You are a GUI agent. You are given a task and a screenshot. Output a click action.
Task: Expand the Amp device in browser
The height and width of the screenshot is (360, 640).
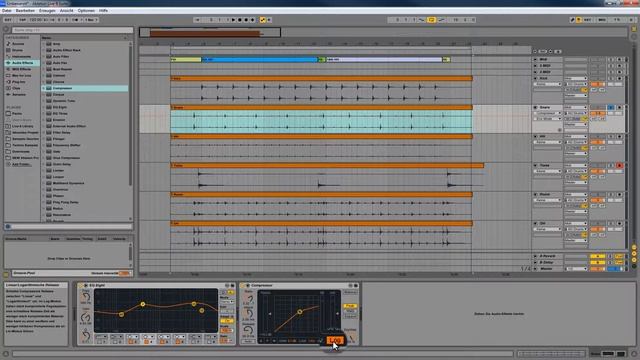coord(43,44)
